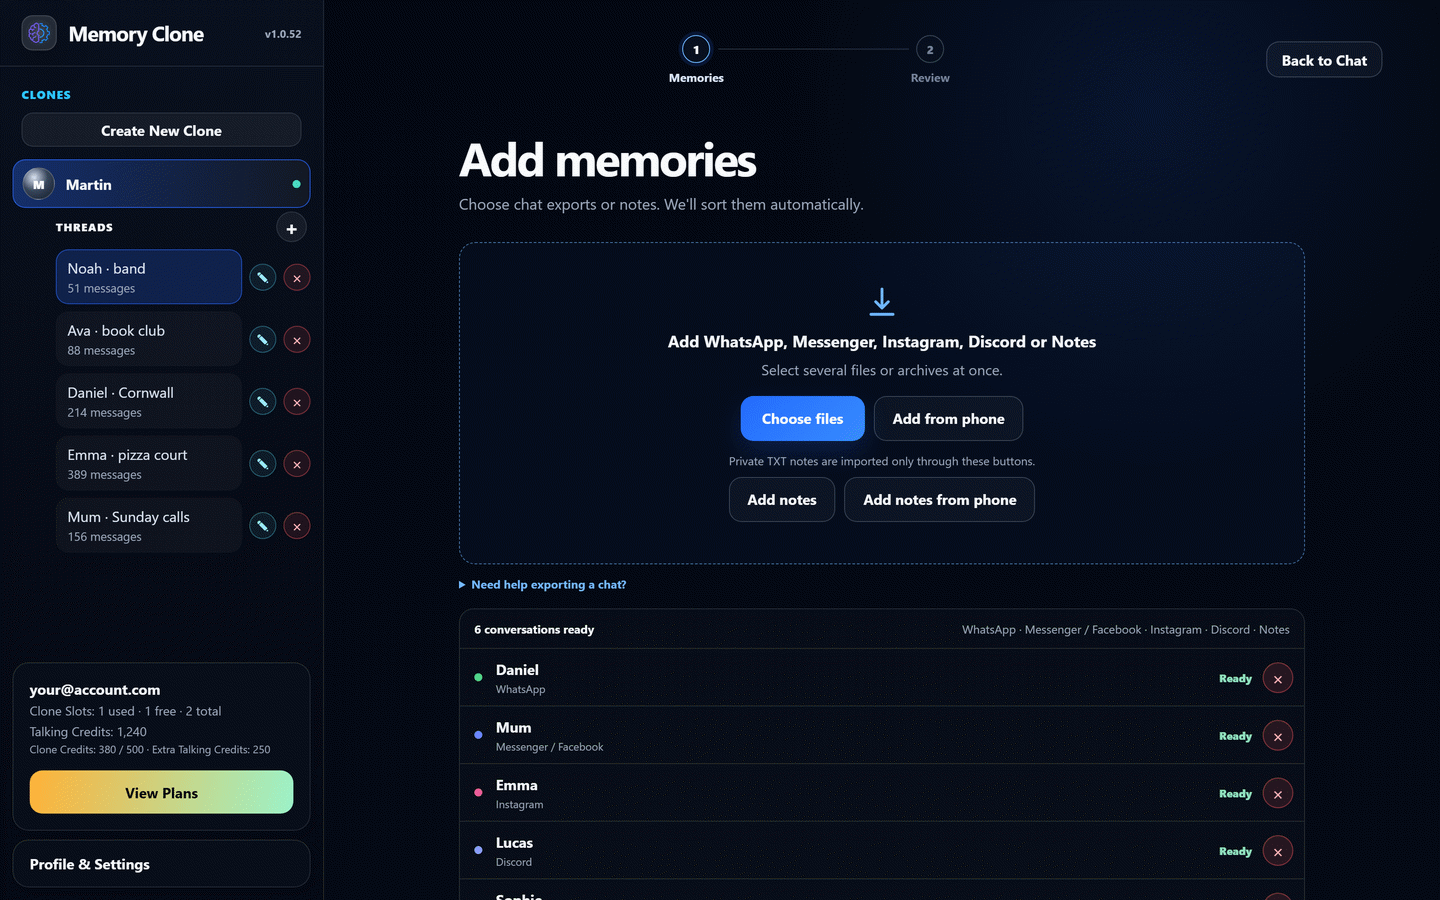Click Add from phone button
The height and width of the screenshot is (900, 1440).
pos(948,419)
